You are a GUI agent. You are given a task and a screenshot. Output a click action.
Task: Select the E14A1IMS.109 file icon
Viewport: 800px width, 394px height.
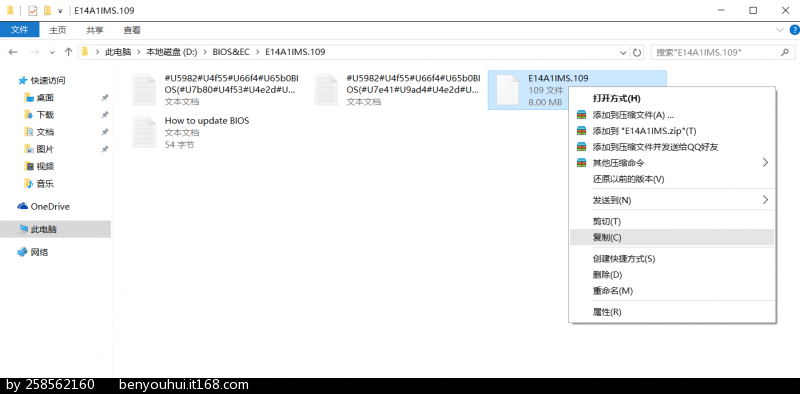(508, 90)
